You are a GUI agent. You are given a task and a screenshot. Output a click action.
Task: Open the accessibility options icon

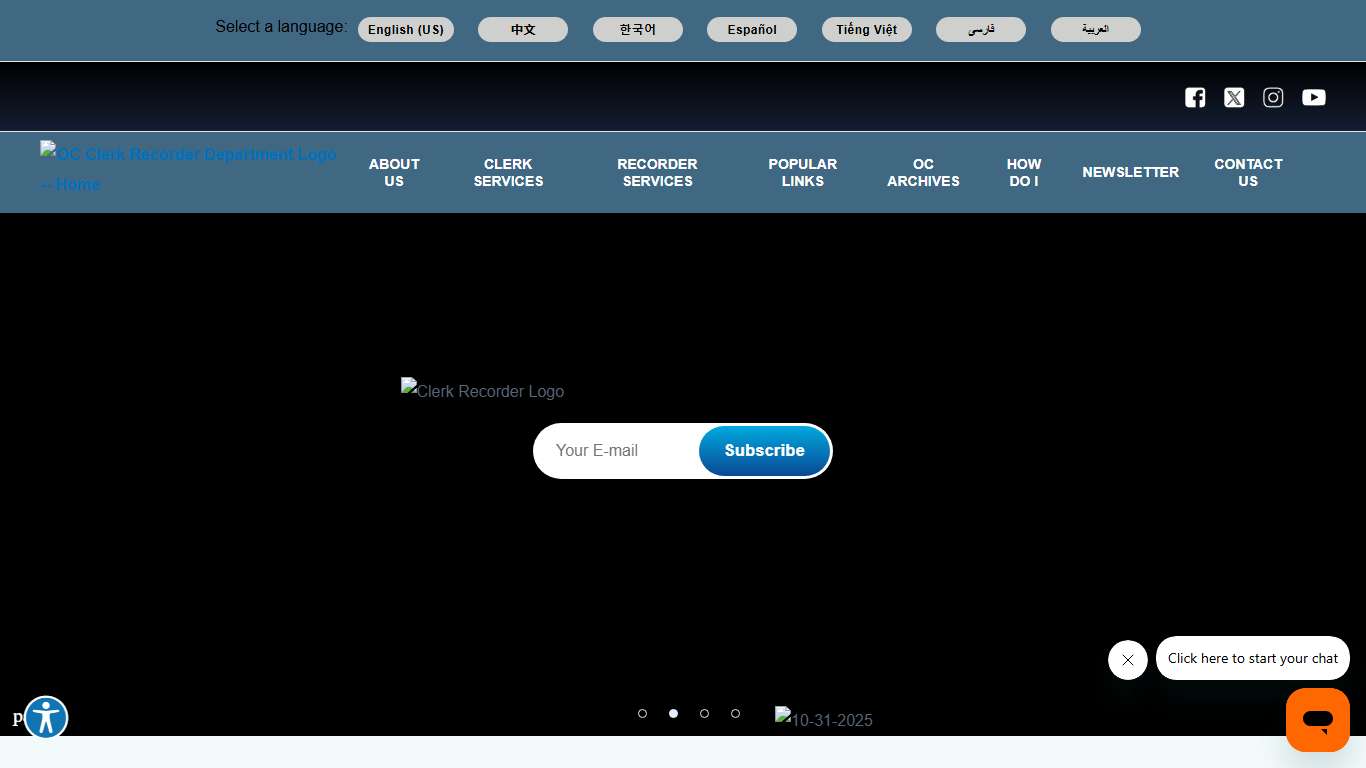46,717
